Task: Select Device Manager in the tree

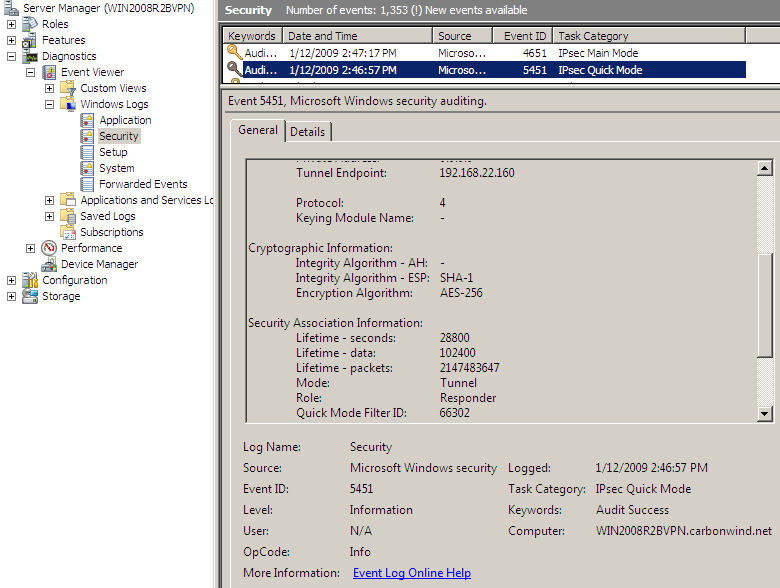Action: pyautogui.click(x=99, y=264)
